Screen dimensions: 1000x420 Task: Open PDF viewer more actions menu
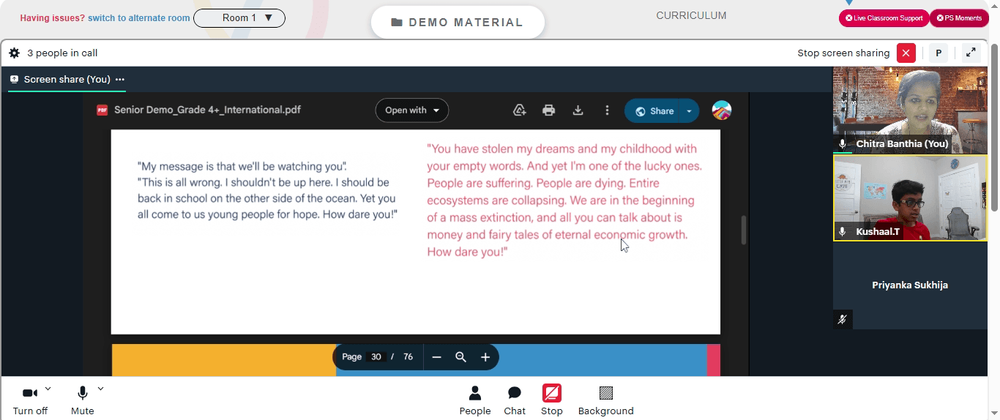[607, 110]
